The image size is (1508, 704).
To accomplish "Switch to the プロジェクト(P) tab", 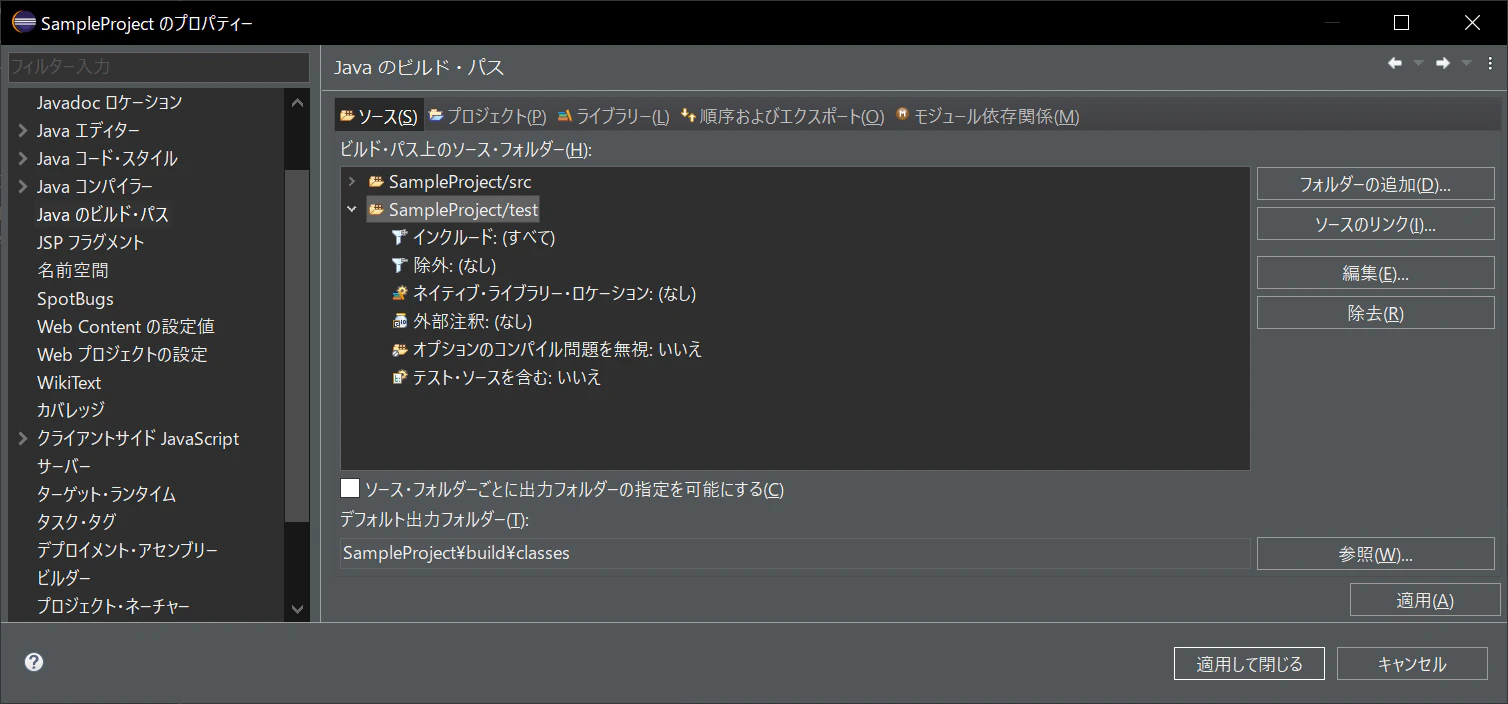I will click(x=487, y=116).
